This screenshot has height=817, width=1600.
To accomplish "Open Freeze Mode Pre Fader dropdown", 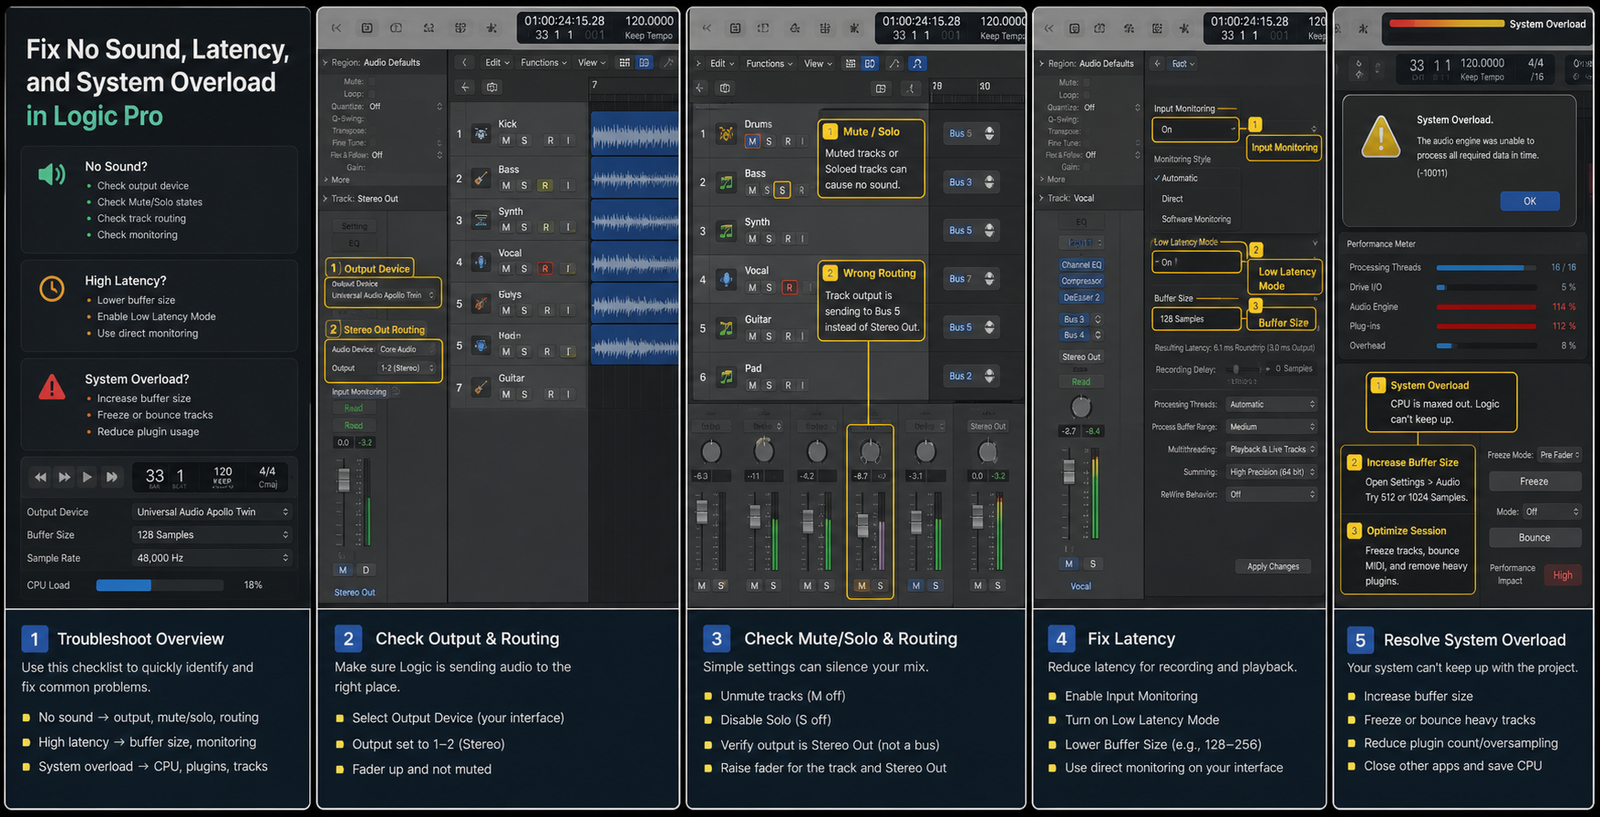I will click(x=1559, y=455).
